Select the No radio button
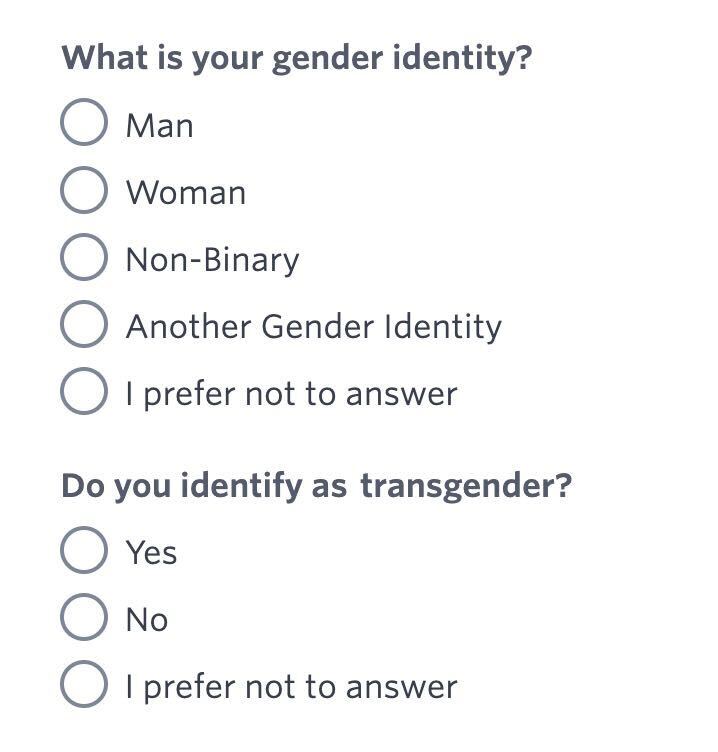The height and width of the screenshot is (752, 718). (84, 619)
